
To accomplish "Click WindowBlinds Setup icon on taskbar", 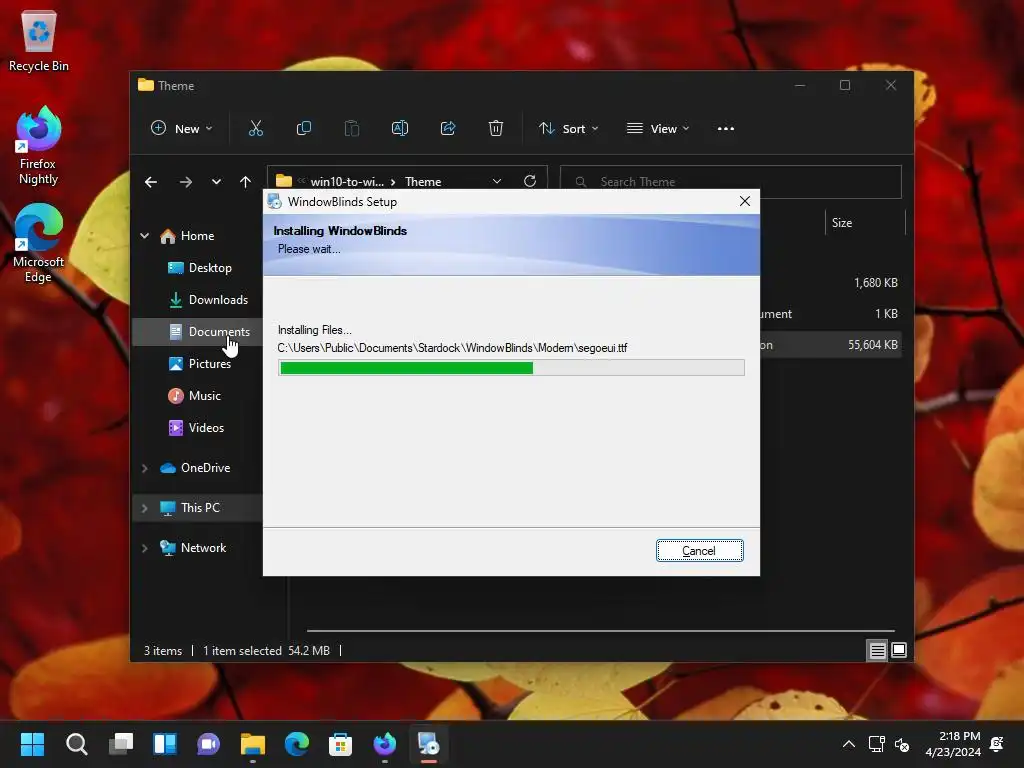I will tap(428, 744).
